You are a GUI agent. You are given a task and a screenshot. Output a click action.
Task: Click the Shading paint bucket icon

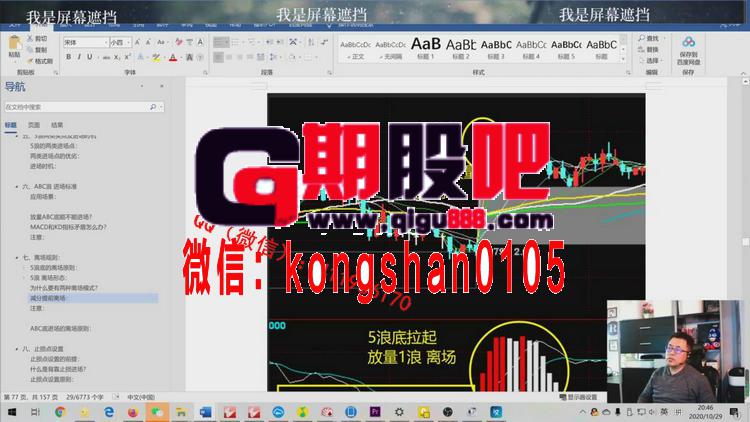click(x=292, y=57)
